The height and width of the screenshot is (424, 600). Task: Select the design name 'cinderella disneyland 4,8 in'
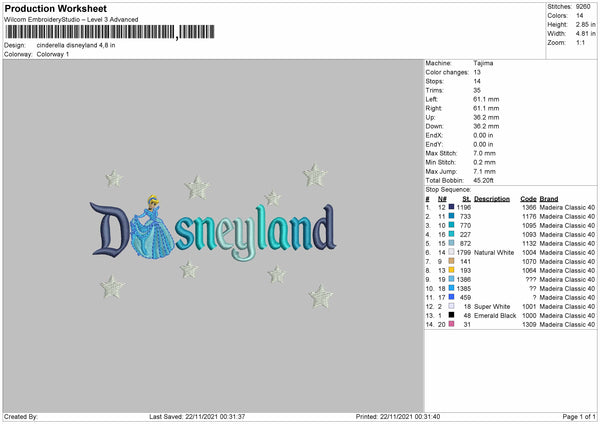pos(76,45)
